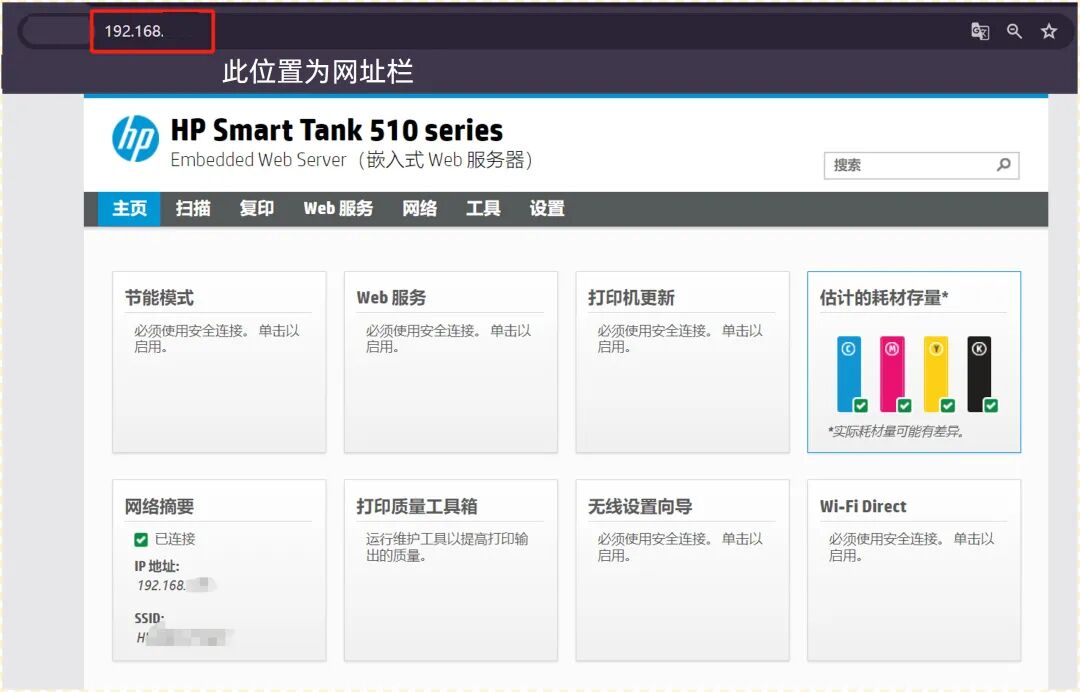This screenshot has height=692, width=1080.
Task: Open the Web 服务 card title
Action: click(391, 298)
